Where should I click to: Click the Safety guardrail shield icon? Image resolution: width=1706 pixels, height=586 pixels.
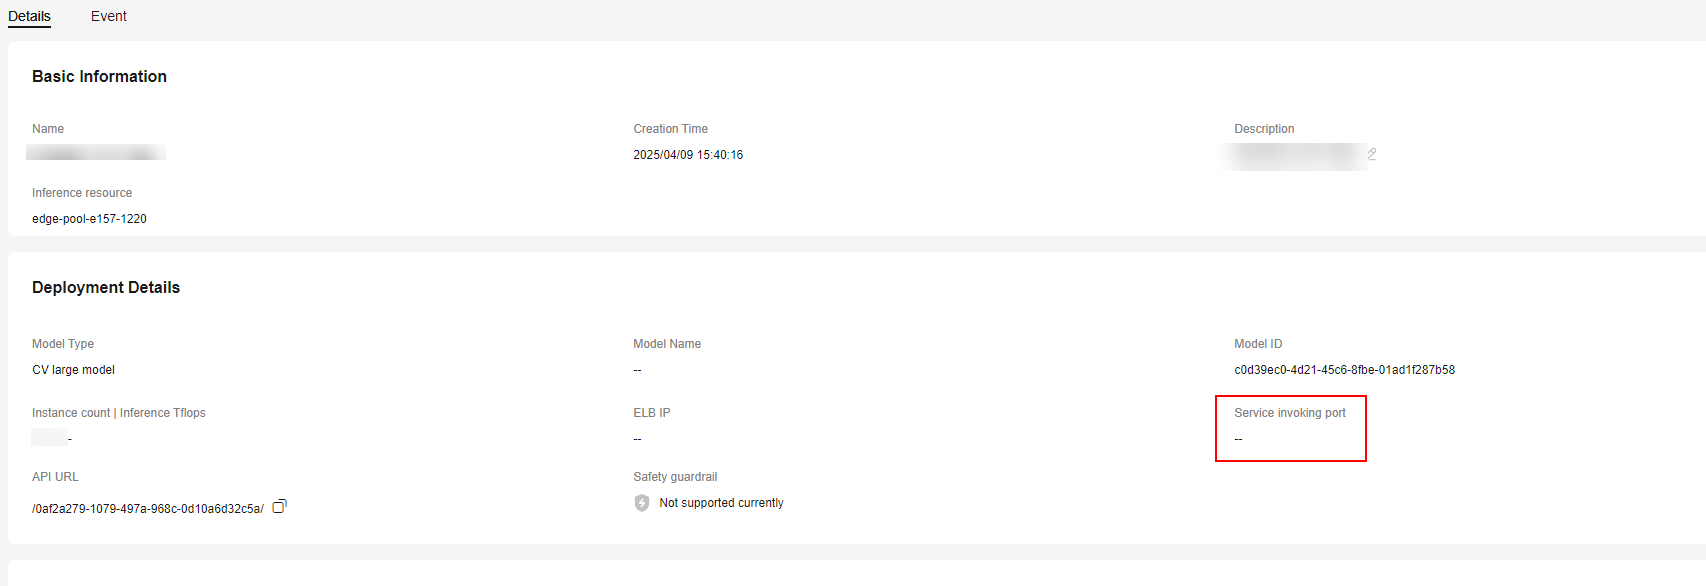point(642,503)
